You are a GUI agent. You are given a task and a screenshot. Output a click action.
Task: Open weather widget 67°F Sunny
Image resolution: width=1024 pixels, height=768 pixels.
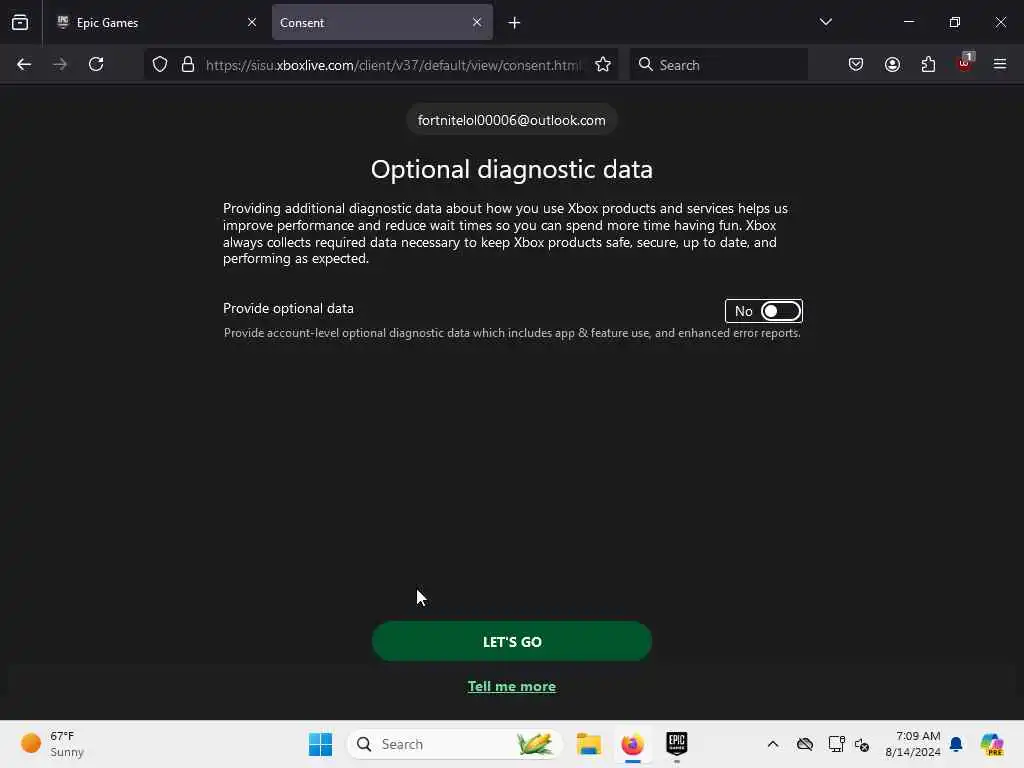(52, 744)
